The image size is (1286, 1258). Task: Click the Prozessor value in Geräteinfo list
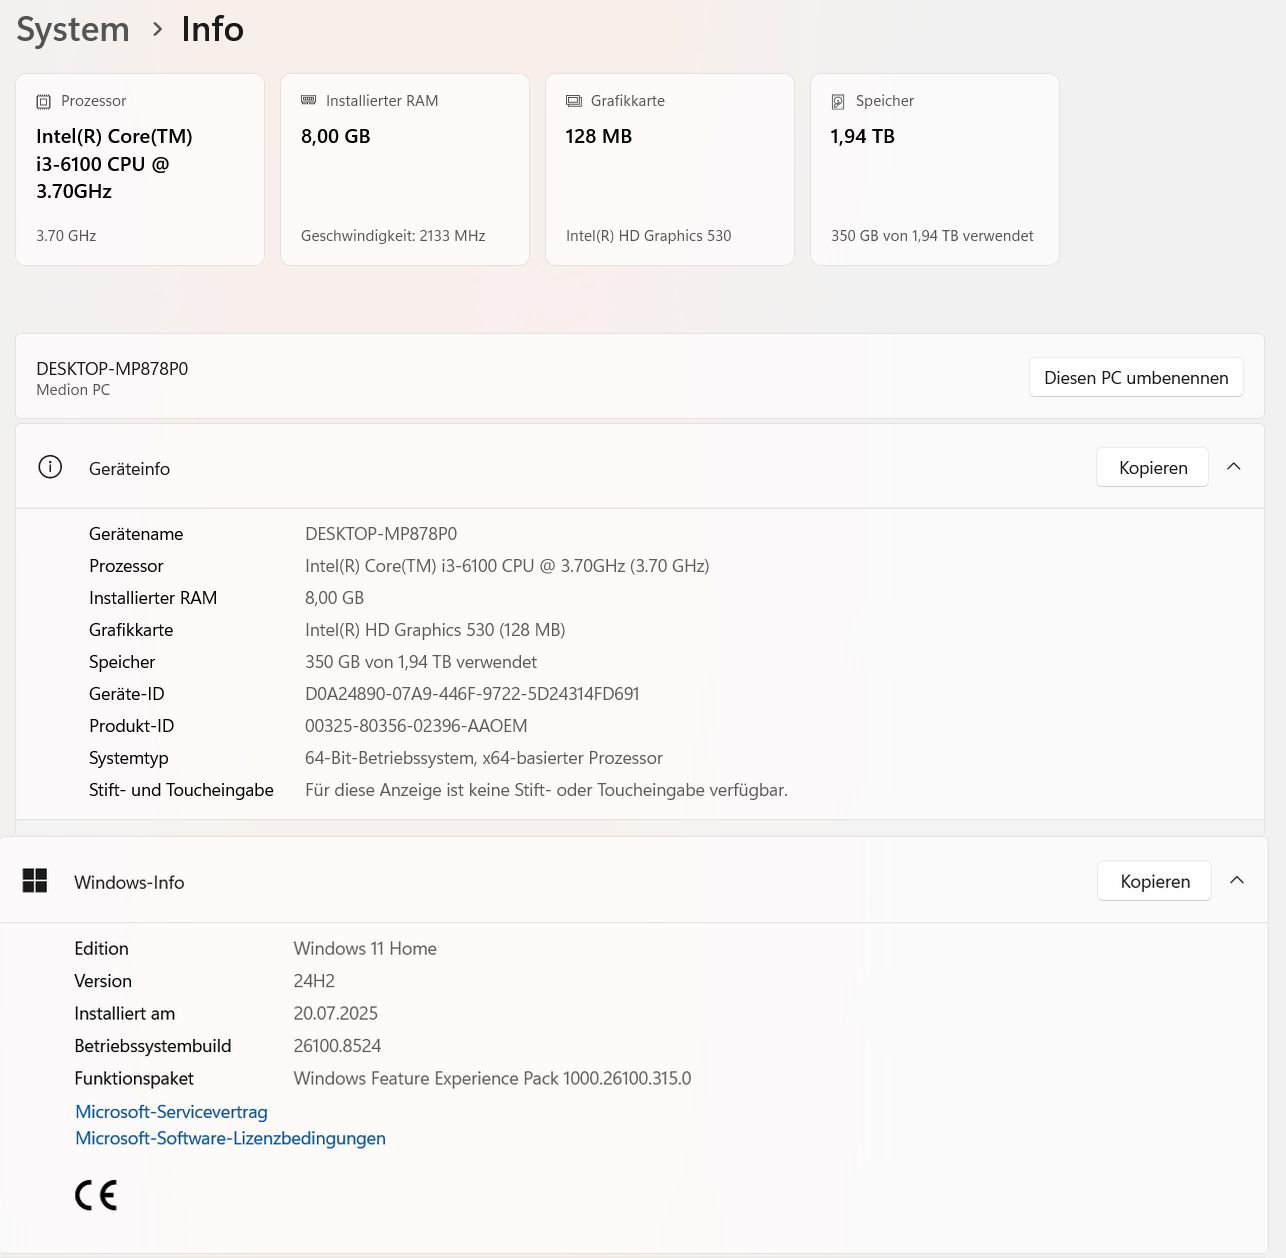[x=507, y=566]
